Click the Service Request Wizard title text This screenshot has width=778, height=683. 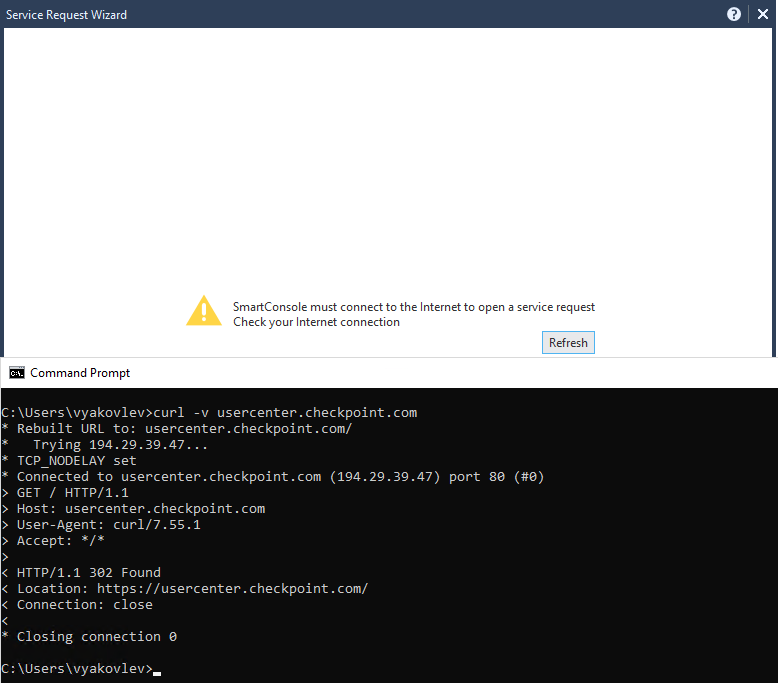67,15
